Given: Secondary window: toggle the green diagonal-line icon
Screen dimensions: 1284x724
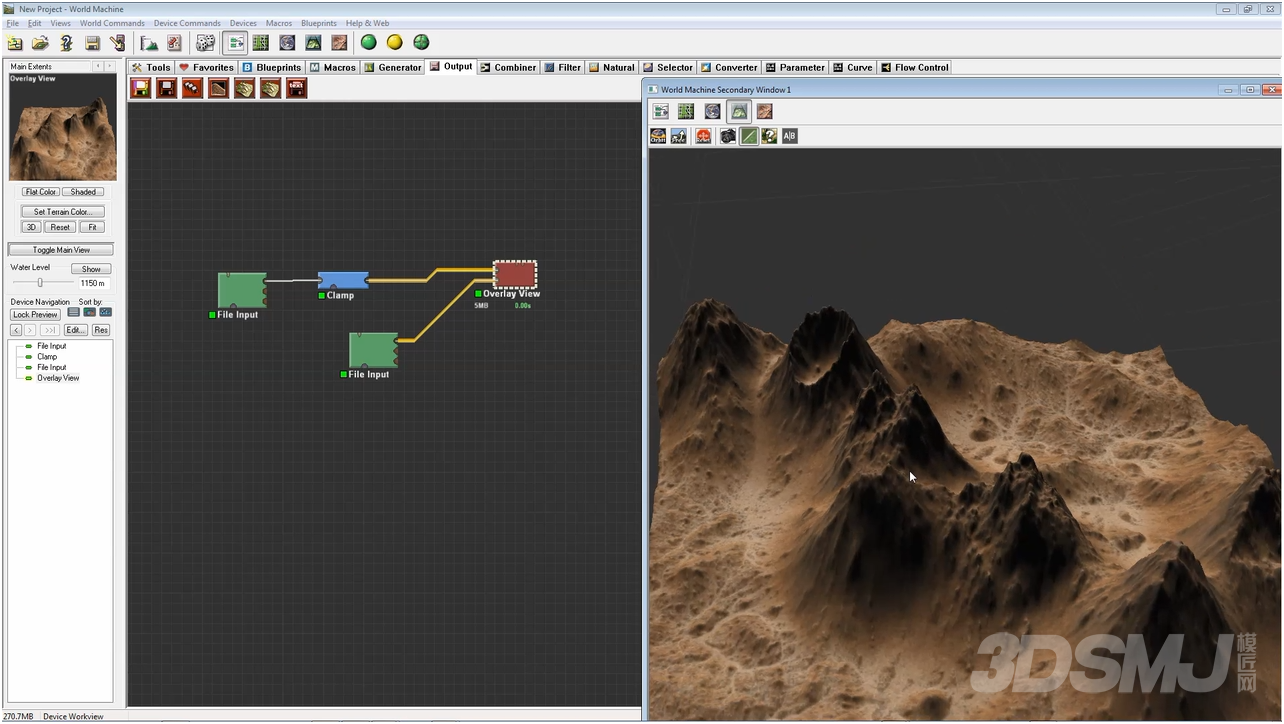Looking at the screenshot, I should 749,136.
